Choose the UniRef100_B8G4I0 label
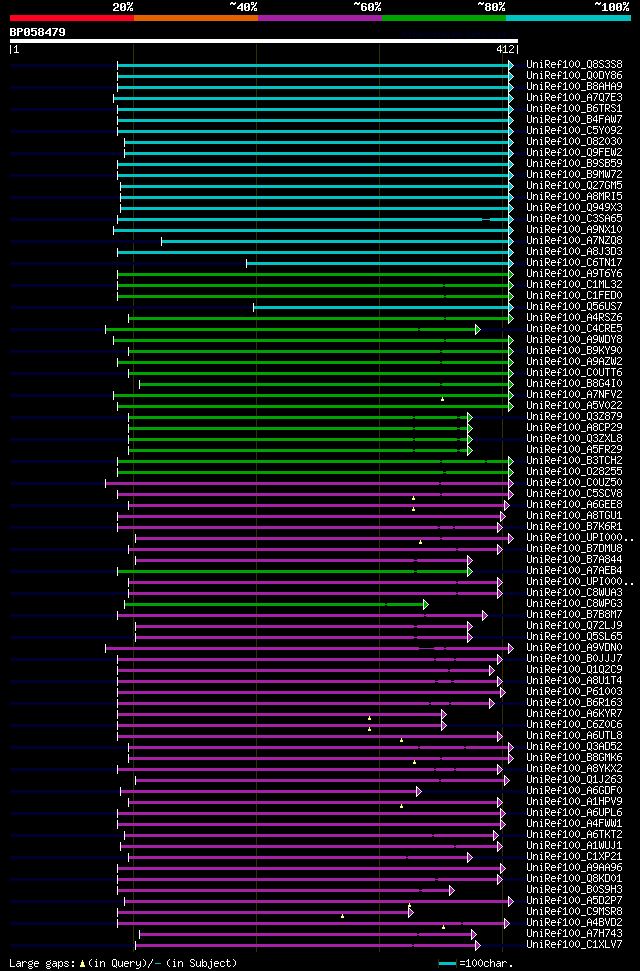The height and width of the screenshot is (971, 640). pyautogui.click(x=574, y=384)
